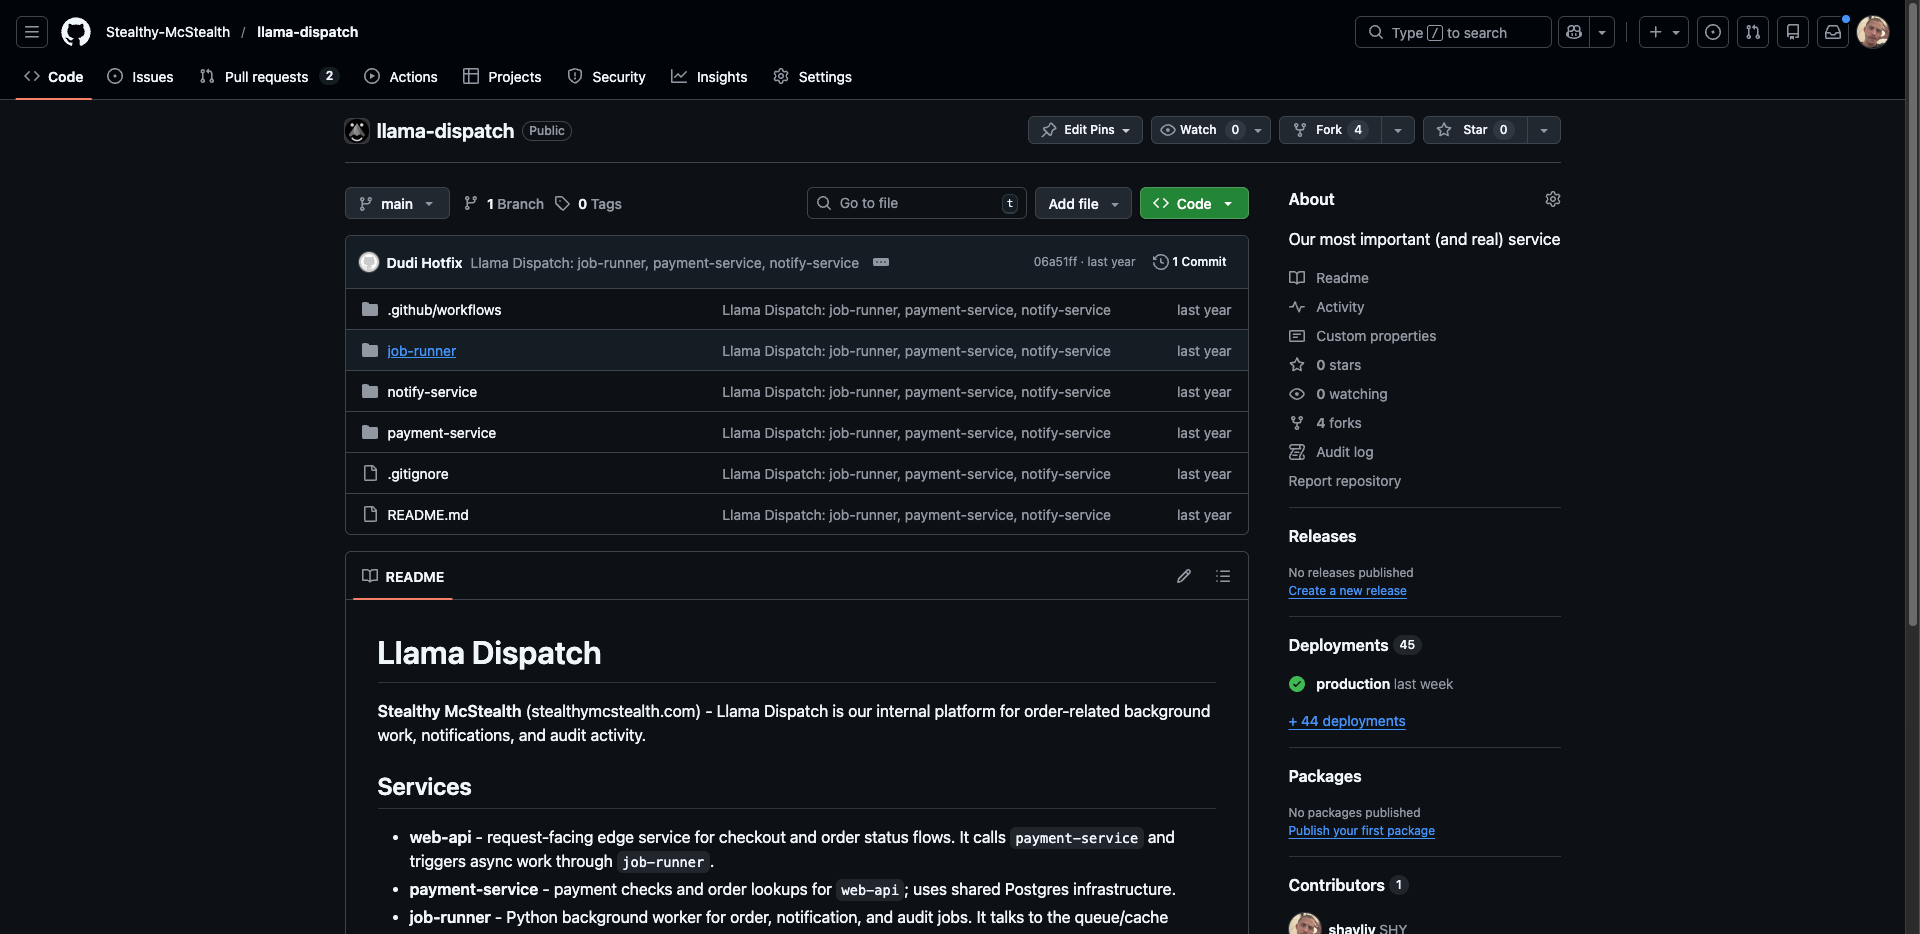Image resolution: width=1920 pixels, height=934 pixels.
Task: Open the user profile avatar menu
Action: pos(1873,32)
